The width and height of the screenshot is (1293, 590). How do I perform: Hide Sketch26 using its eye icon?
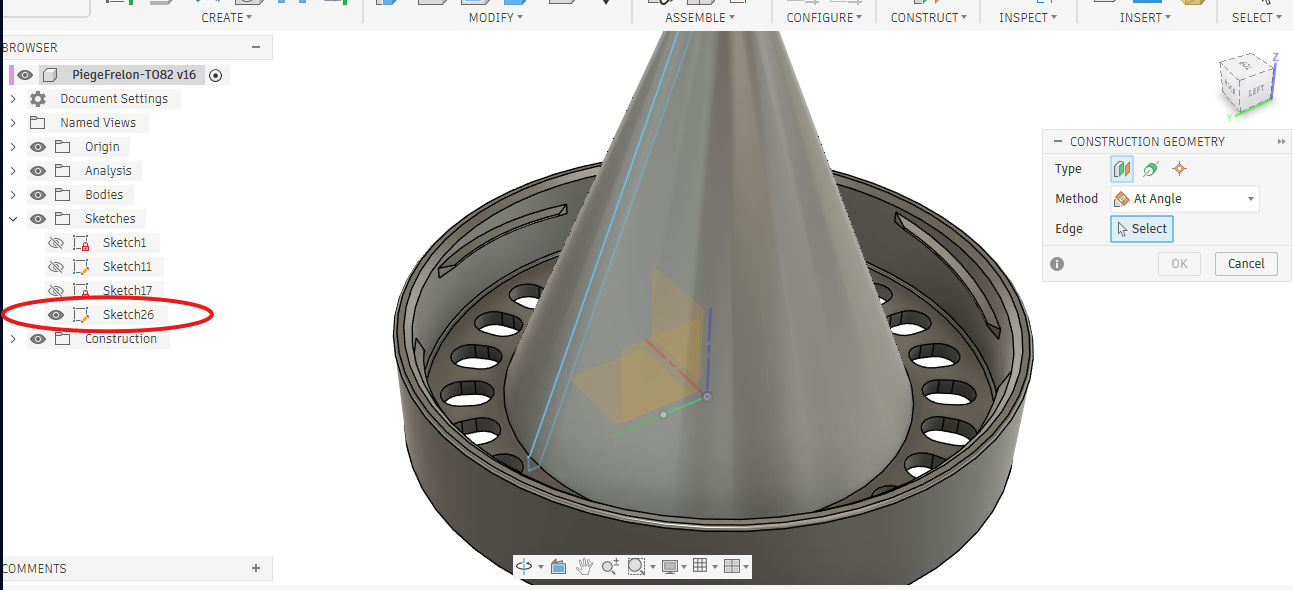click(x=56, y=315)
